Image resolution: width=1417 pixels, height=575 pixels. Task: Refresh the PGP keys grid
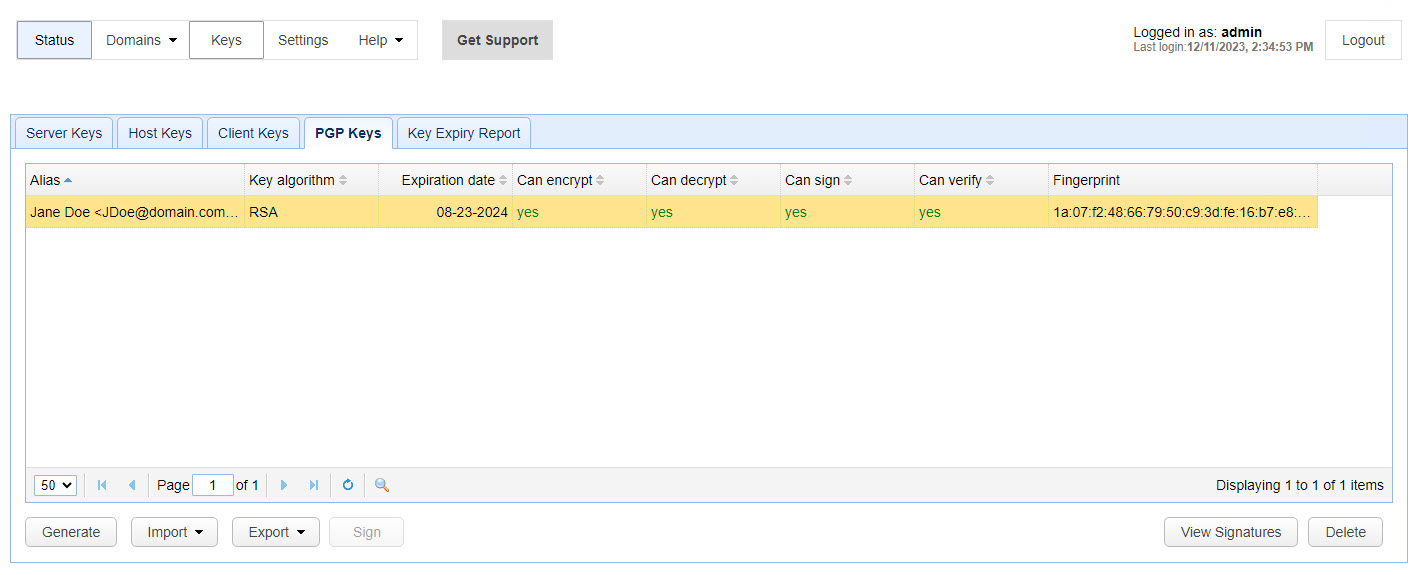coord(348,485)
